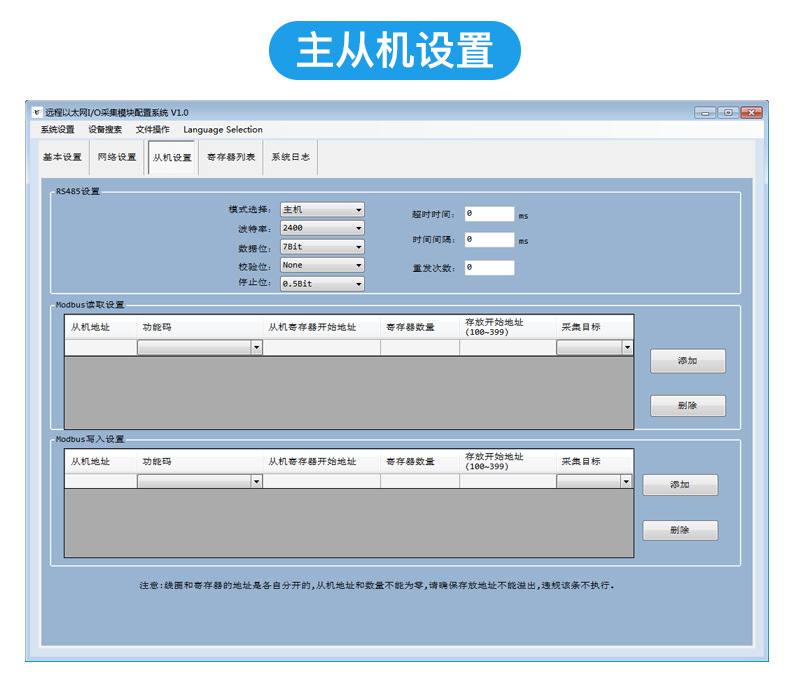Expand the 波特率 dropdown showing 2400

[x=322, y=228]
